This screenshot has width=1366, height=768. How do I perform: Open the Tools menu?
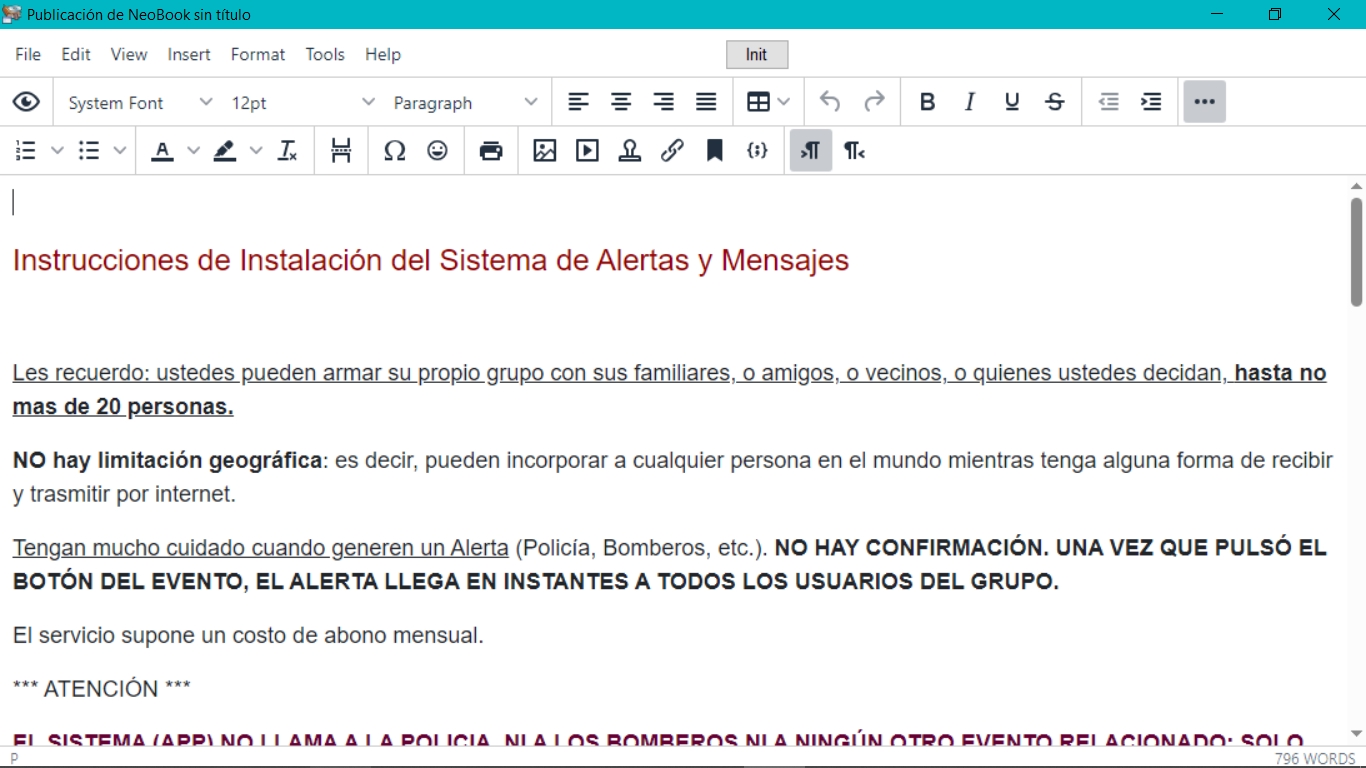[325, 54]
